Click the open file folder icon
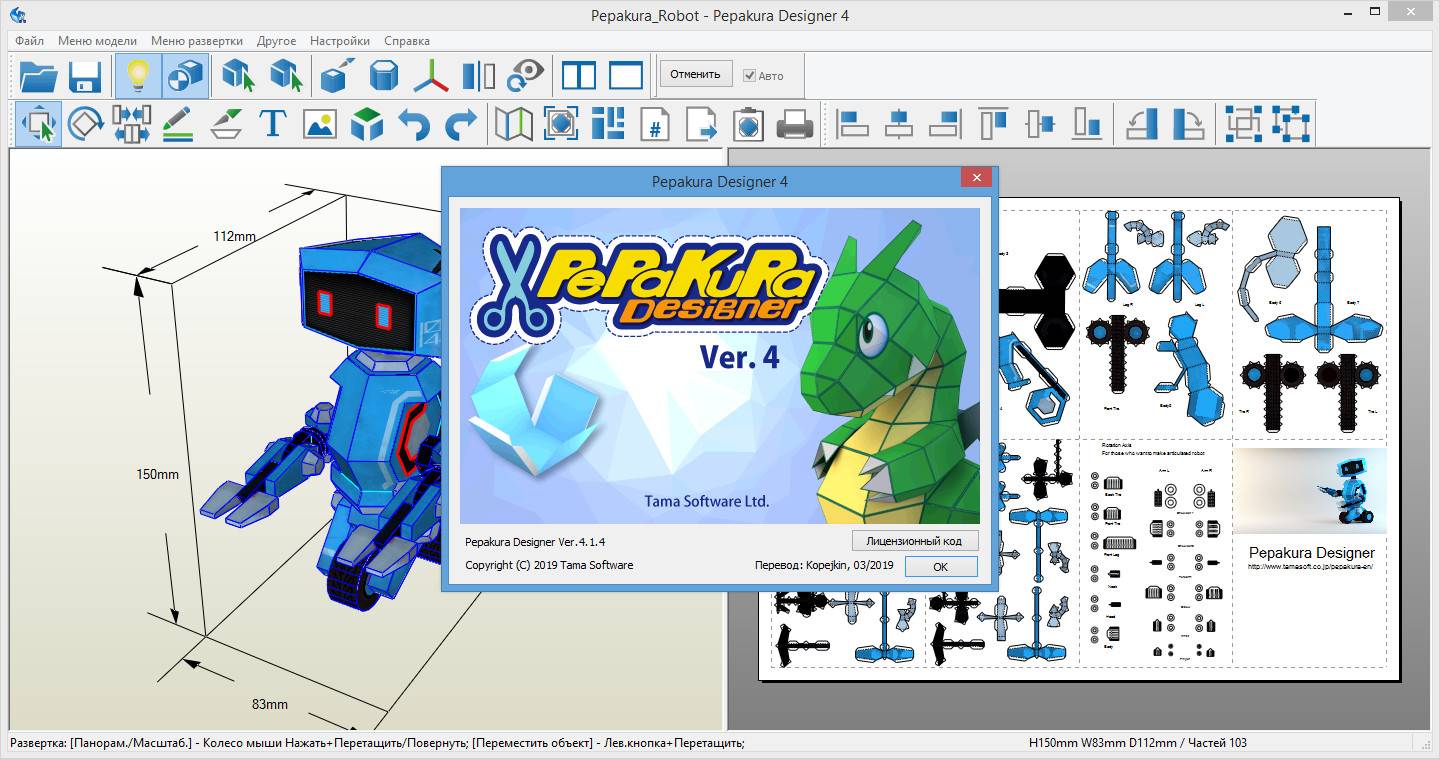This screenshot has height=759, width=1440. [39, 76]
